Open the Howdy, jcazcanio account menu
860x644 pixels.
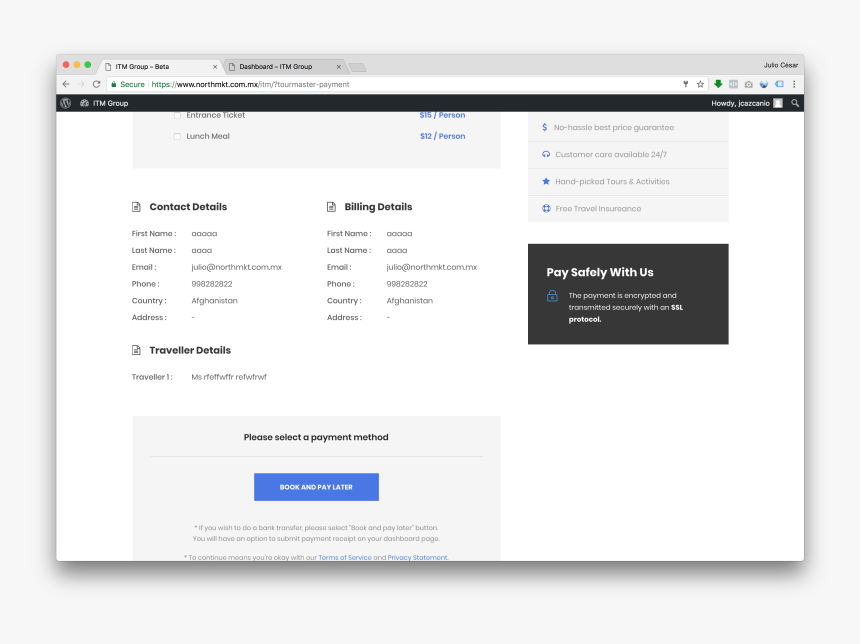point(746,103)
